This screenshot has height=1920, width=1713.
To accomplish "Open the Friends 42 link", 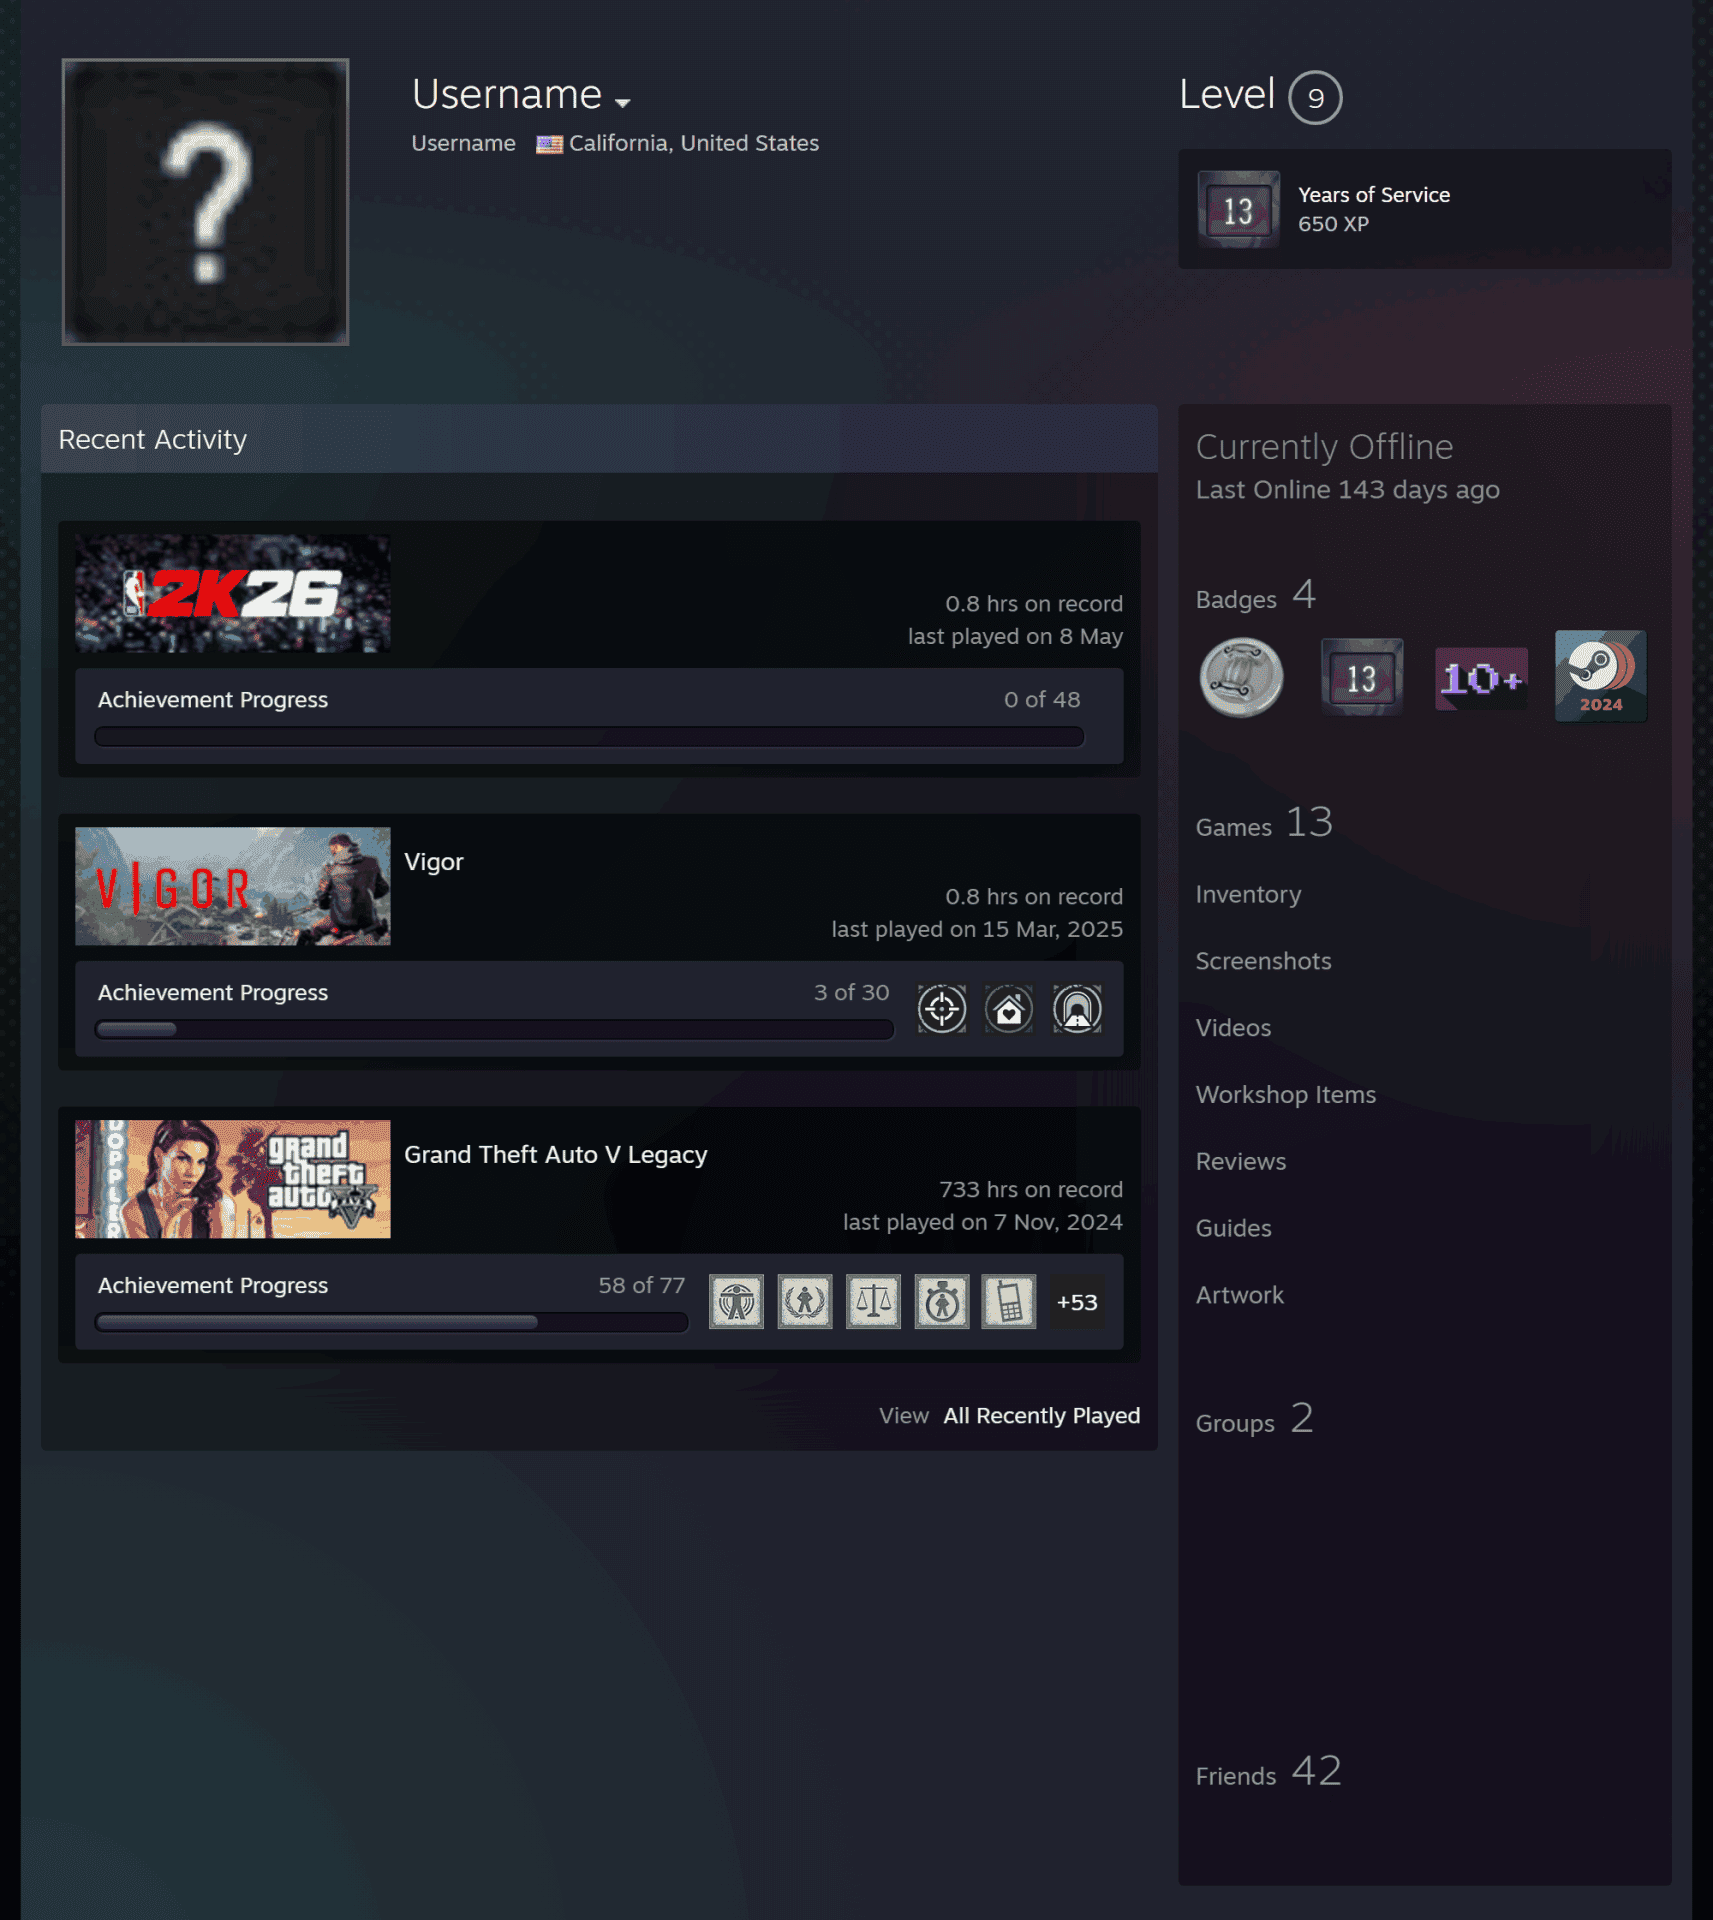I will [x=1268, y=1773].
